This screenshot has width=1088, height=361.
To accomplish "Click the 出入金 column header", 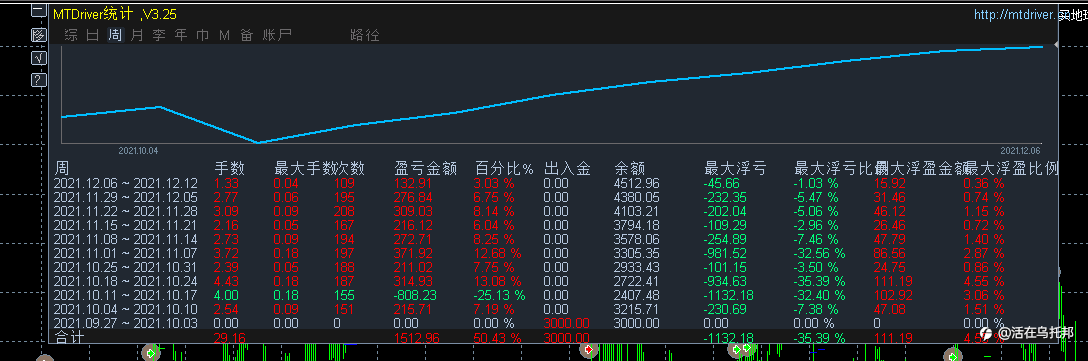I will [567, 168].
